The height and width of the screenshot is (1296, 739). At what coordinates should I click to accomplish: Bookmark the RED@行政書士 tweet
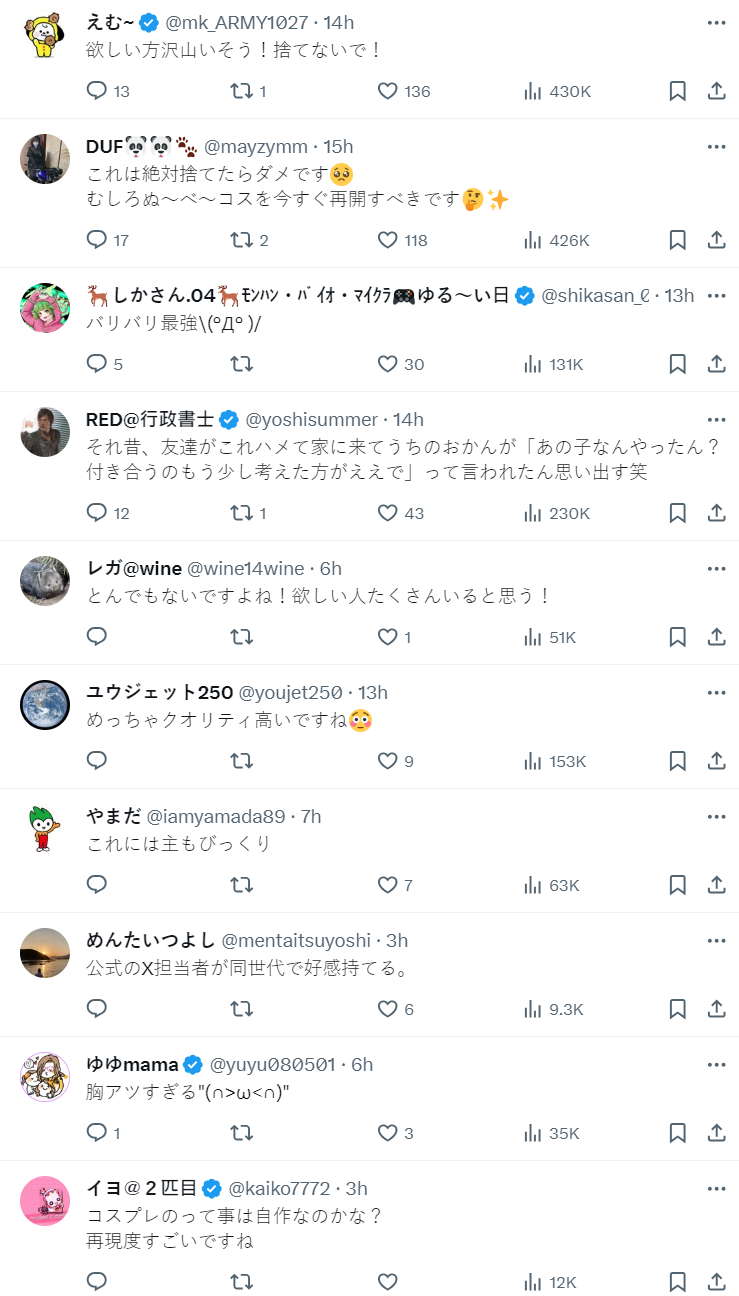[677, 513]
